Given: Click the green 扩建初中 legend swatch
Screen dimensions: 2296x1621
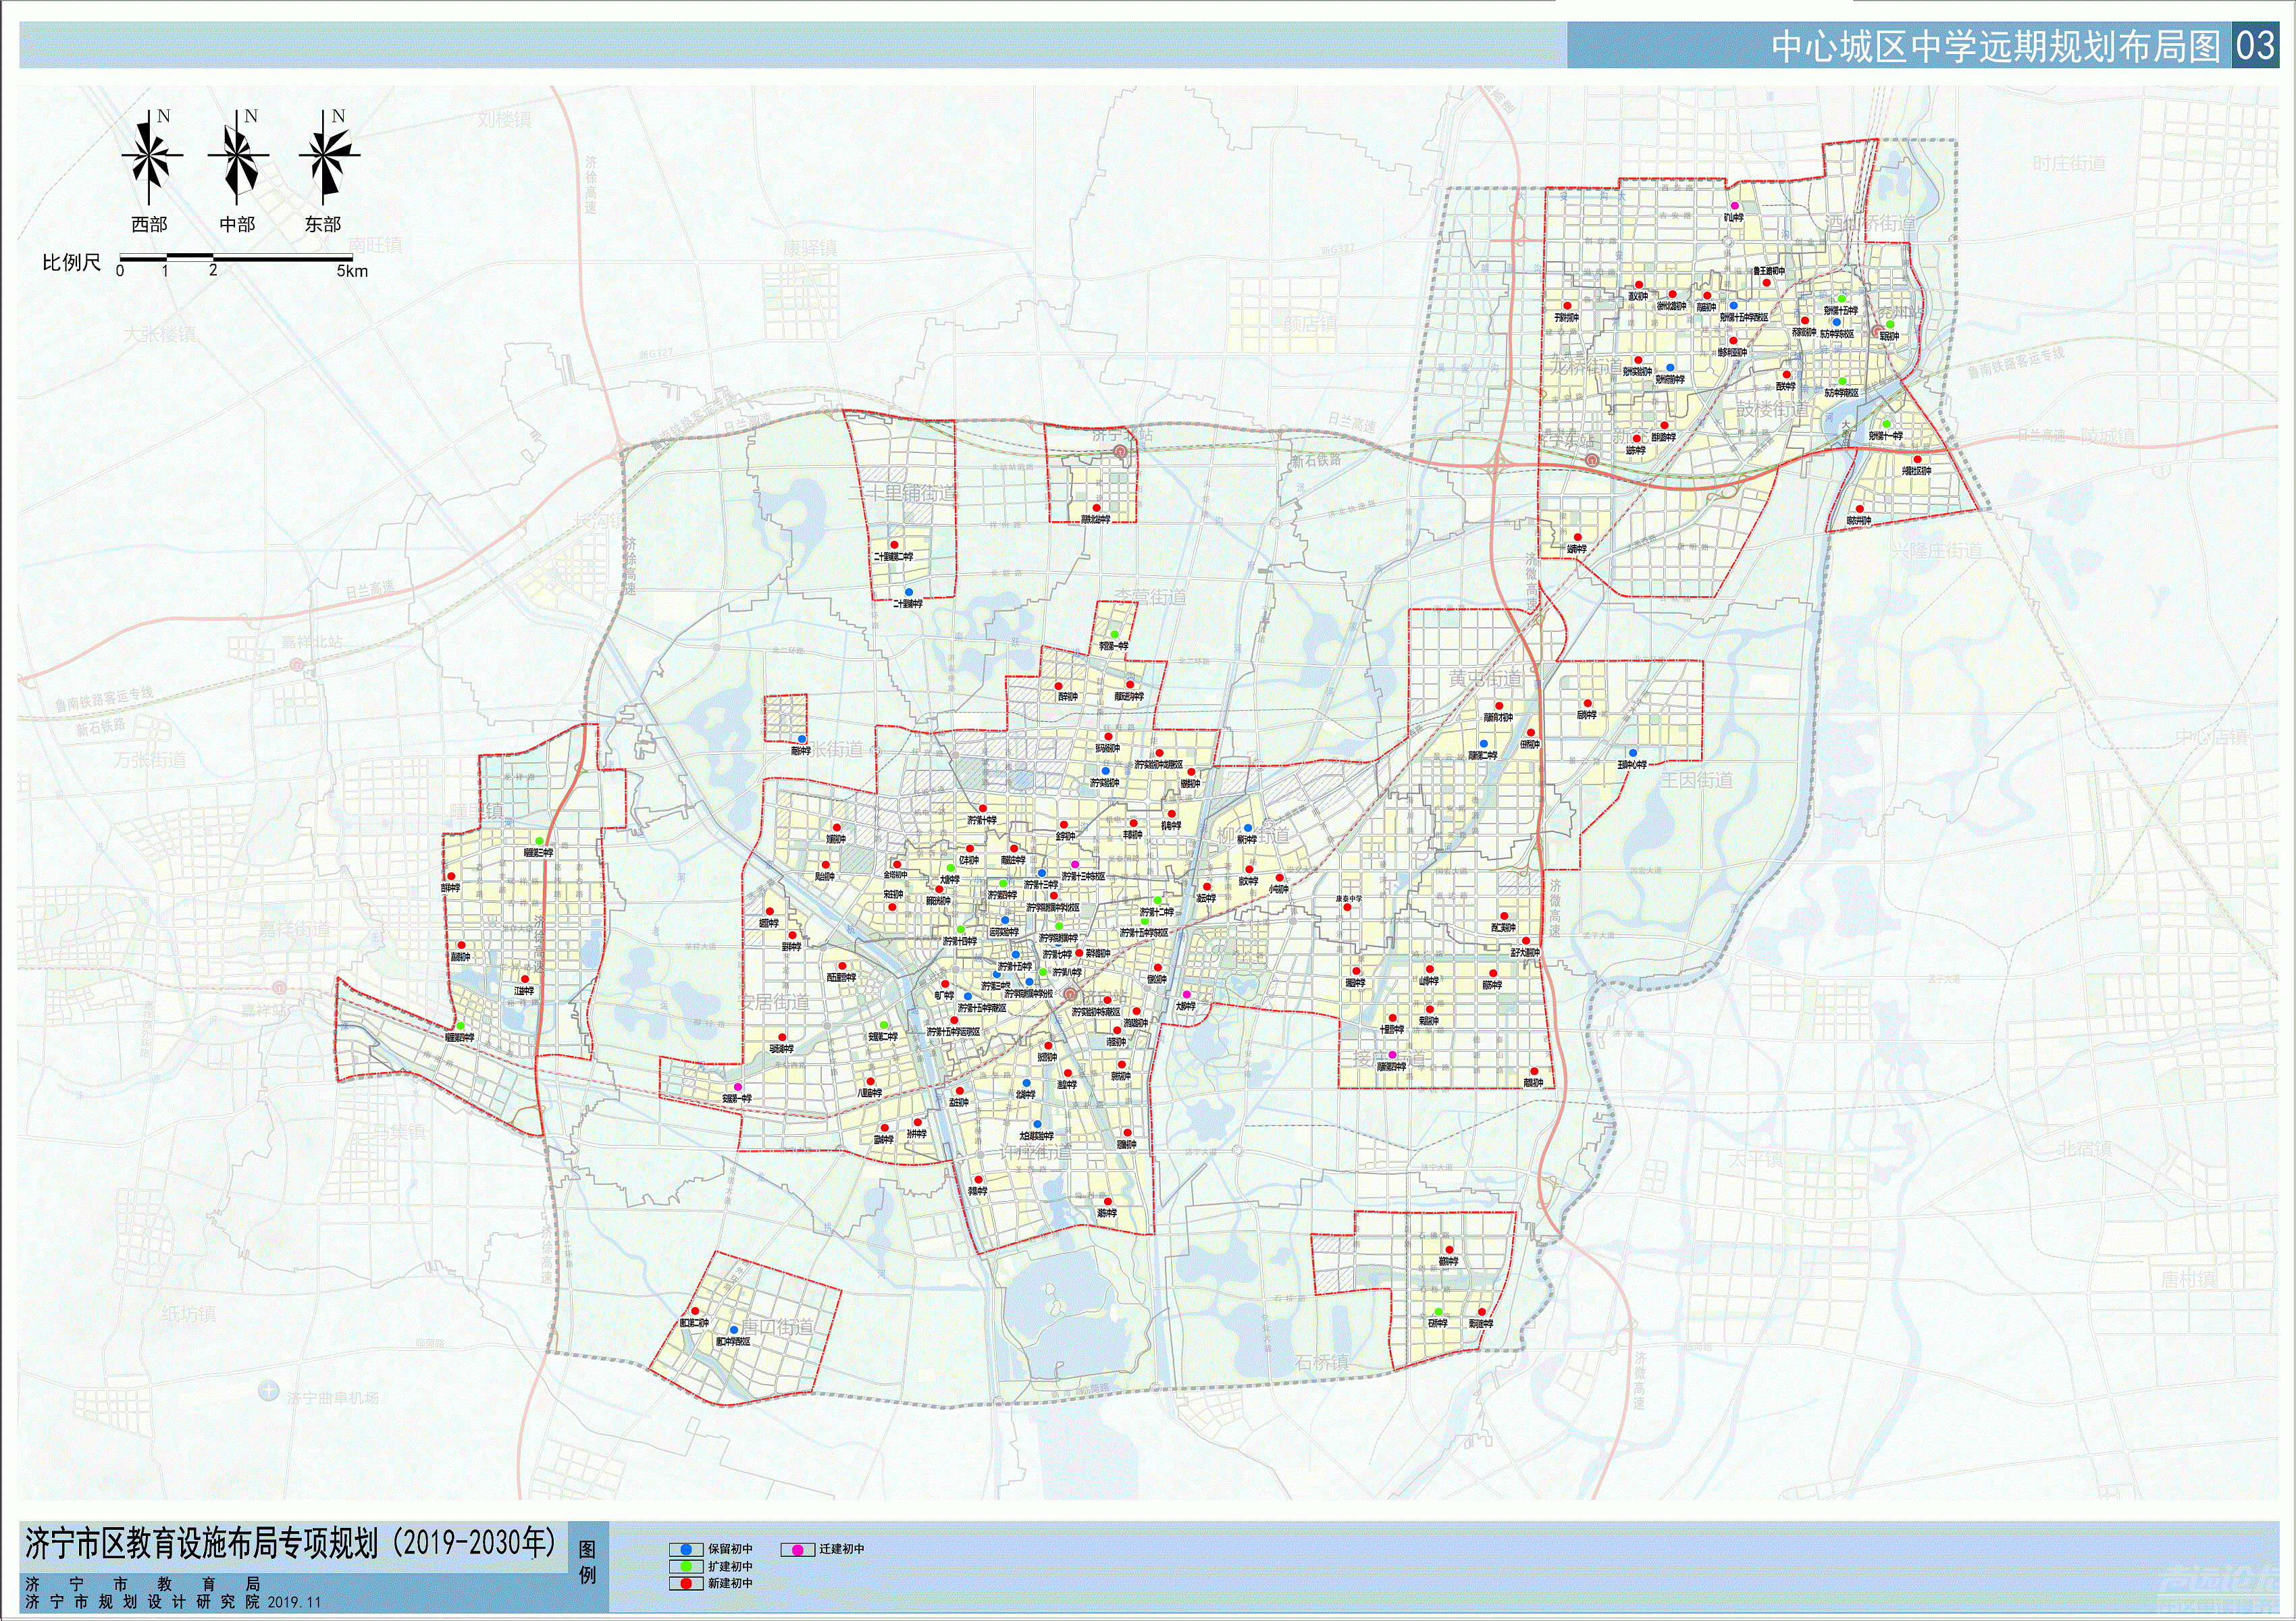Looking at the screenshot, I should 686,1566.
